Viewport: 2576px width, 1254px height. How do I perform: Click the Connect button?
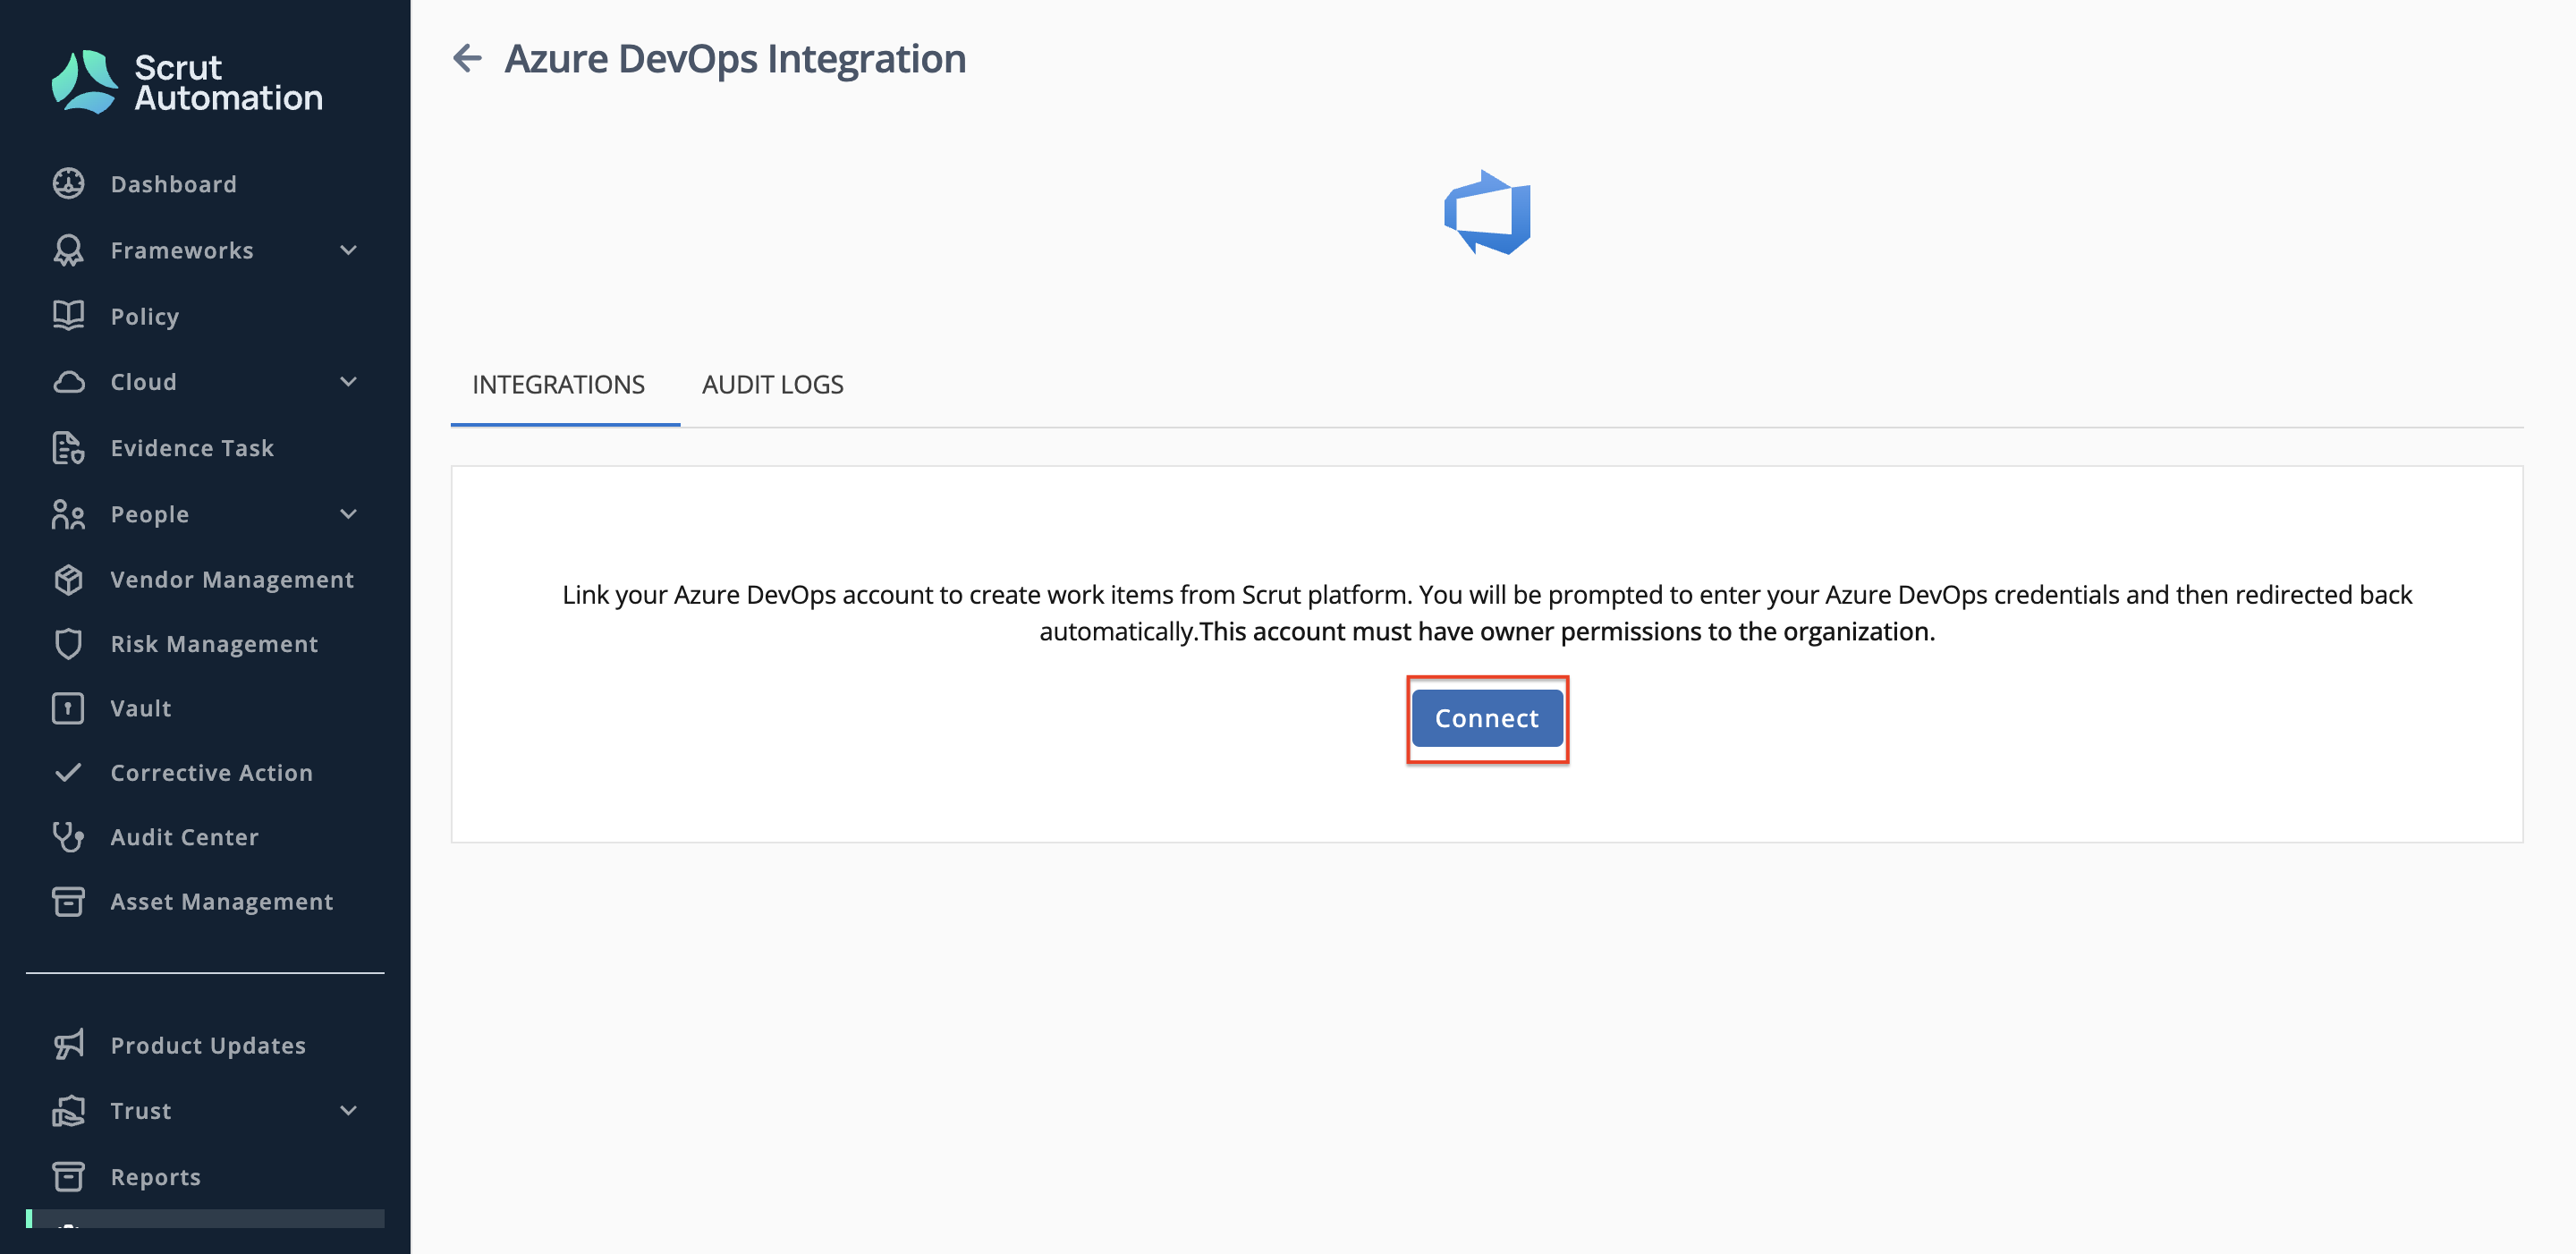click(x=1487, y=718)
